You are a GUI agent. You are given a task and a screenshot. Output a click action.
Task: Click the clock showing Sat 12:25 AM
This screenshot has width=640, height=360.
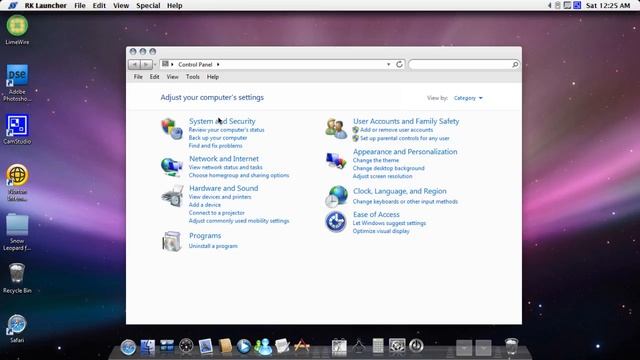point(608,5)
